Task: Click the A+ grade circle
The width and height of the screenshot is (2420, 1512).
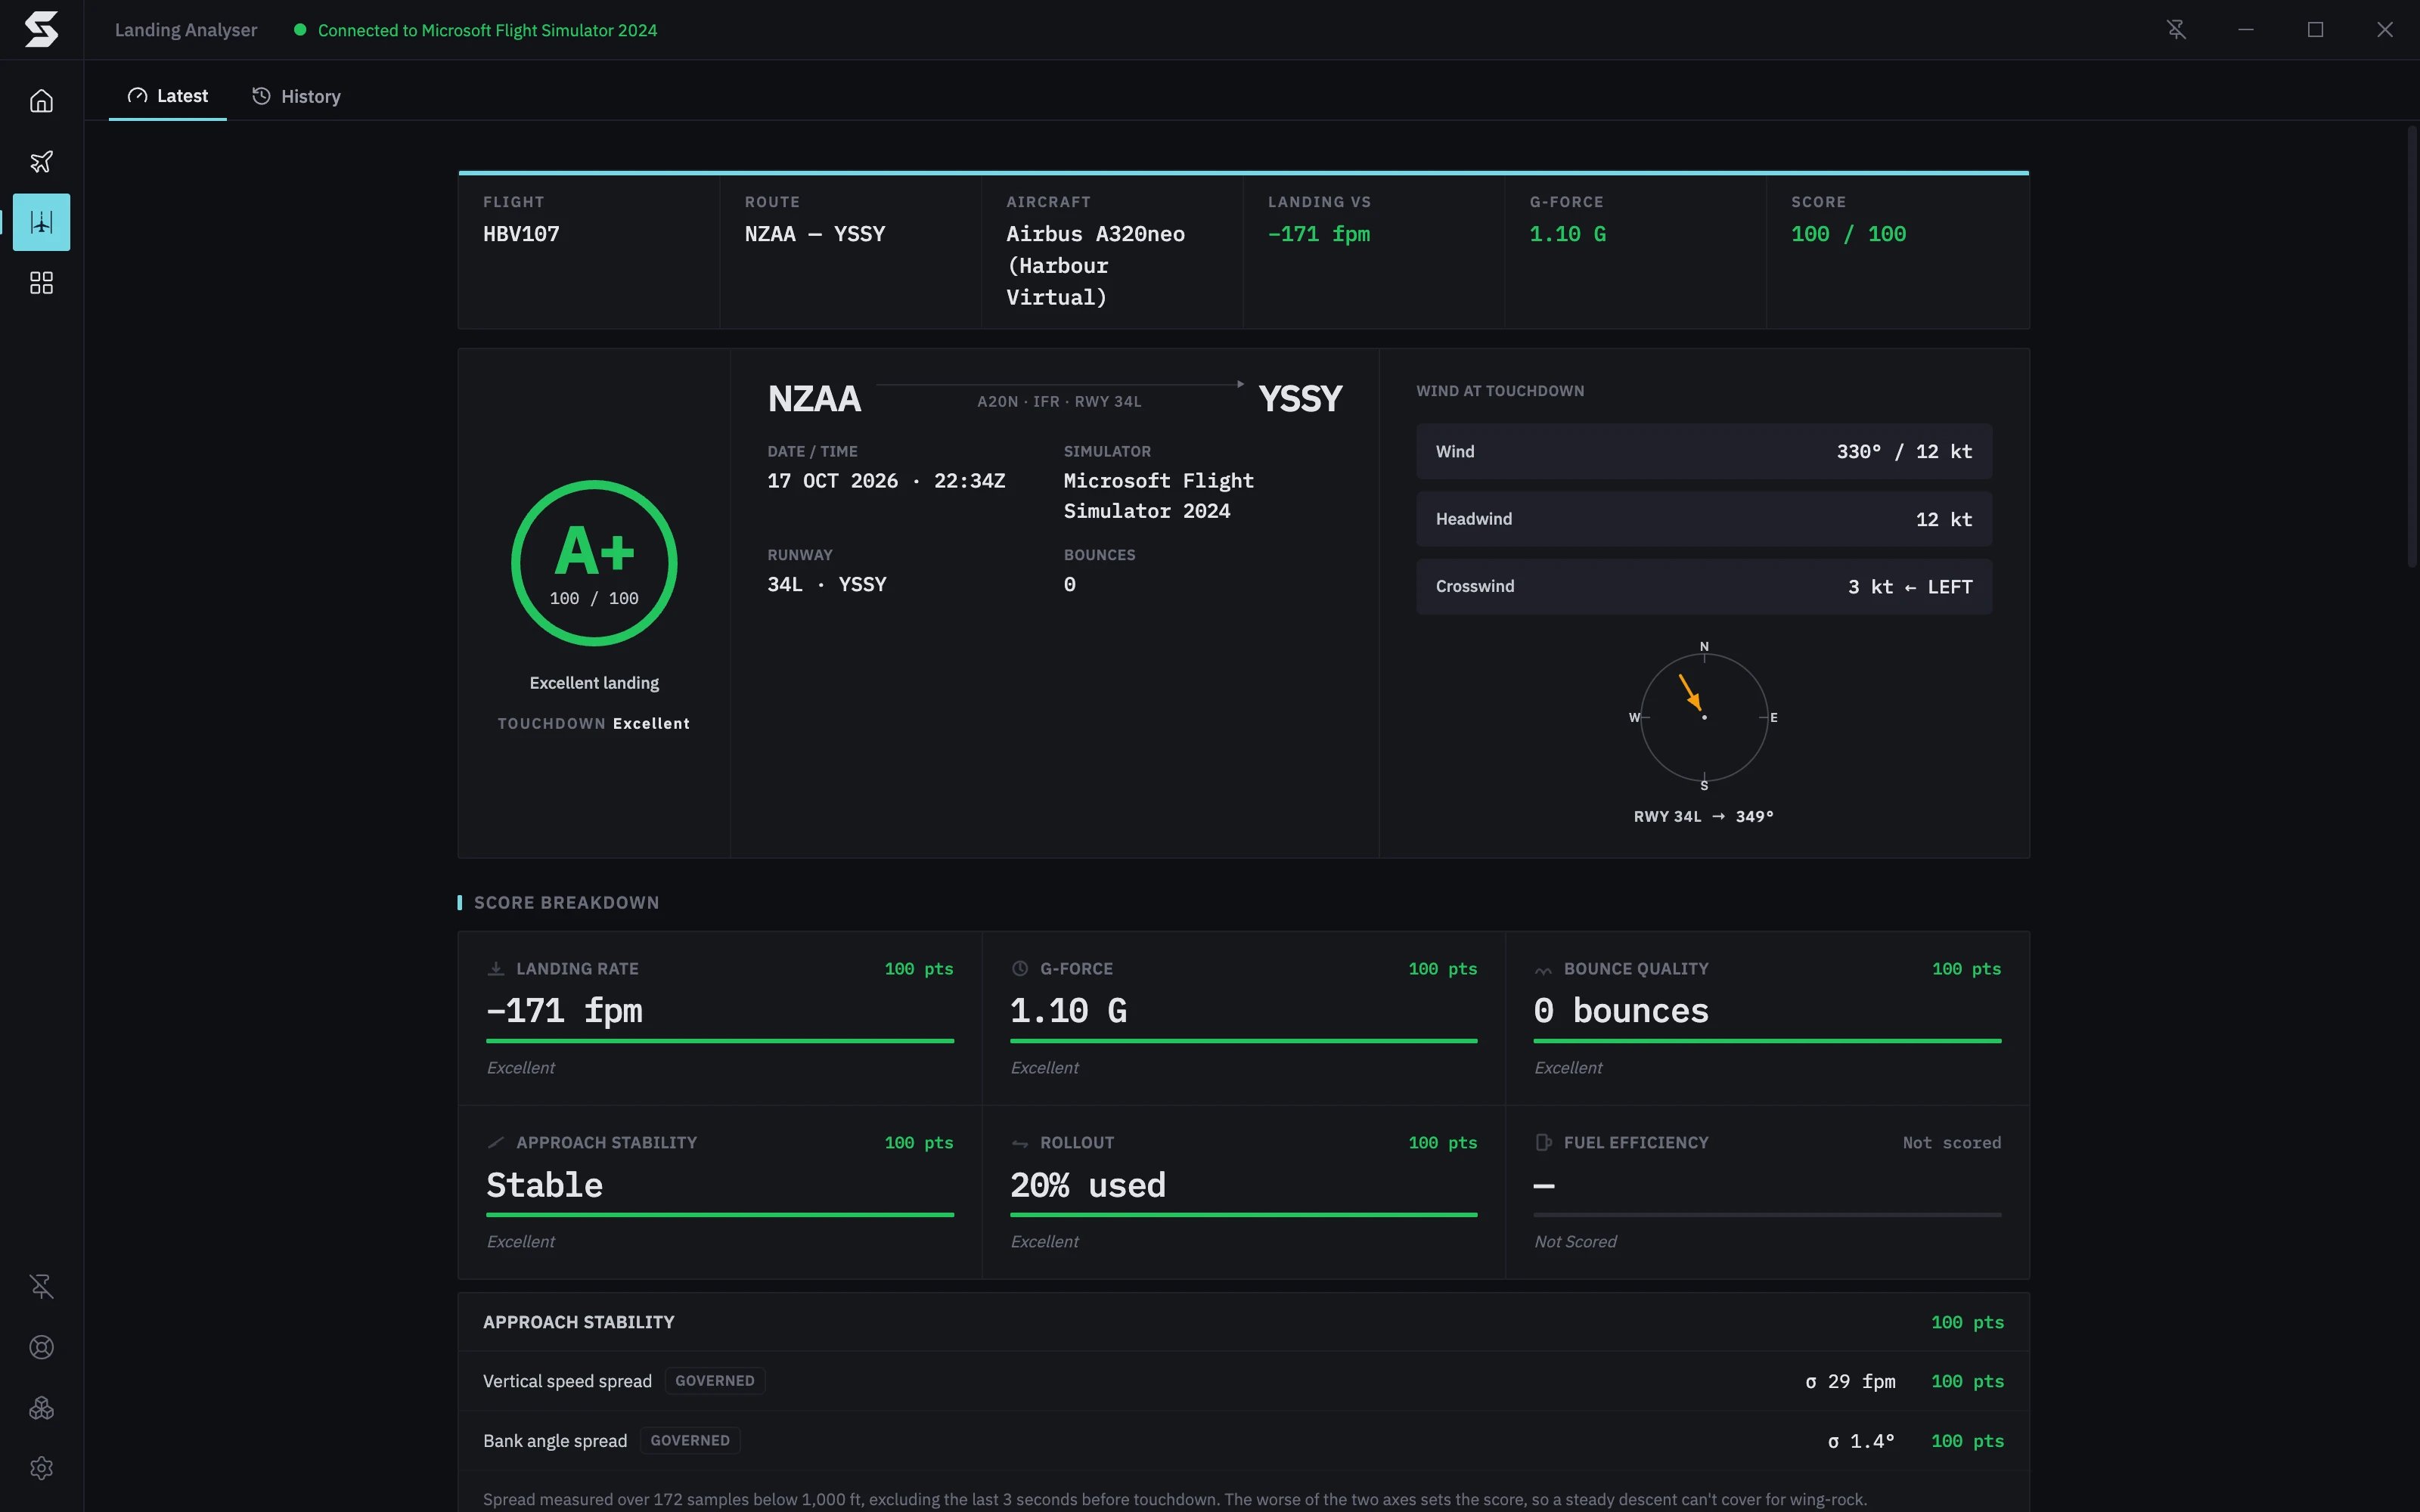Action: 594,563
